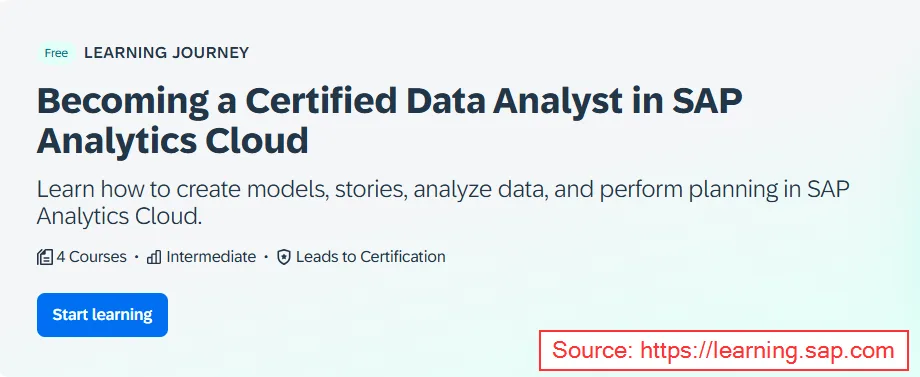
Task: Click the 4 Courses text
Action: (x=92, y=257)
